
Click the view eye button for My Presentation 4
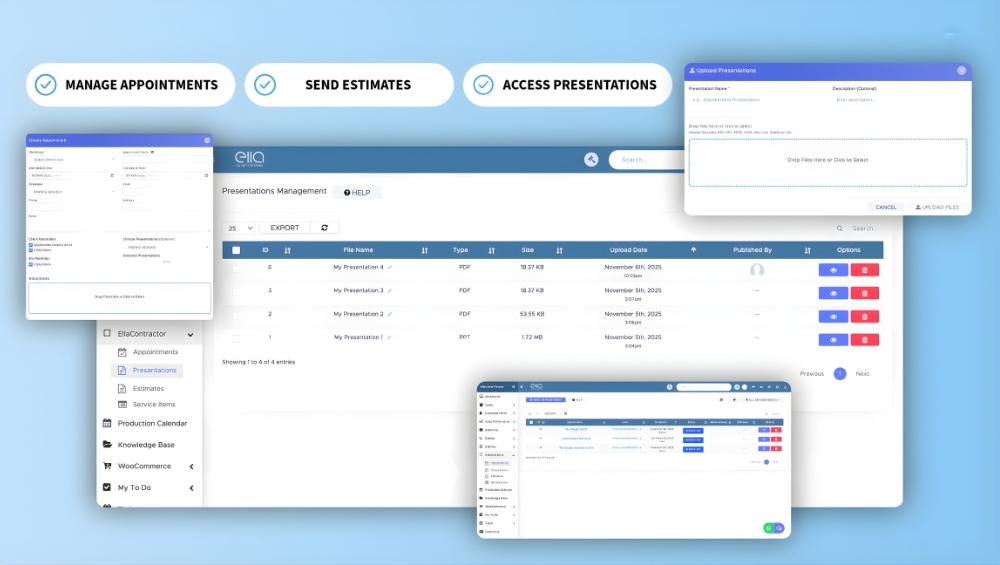click(x=833, y=270)
